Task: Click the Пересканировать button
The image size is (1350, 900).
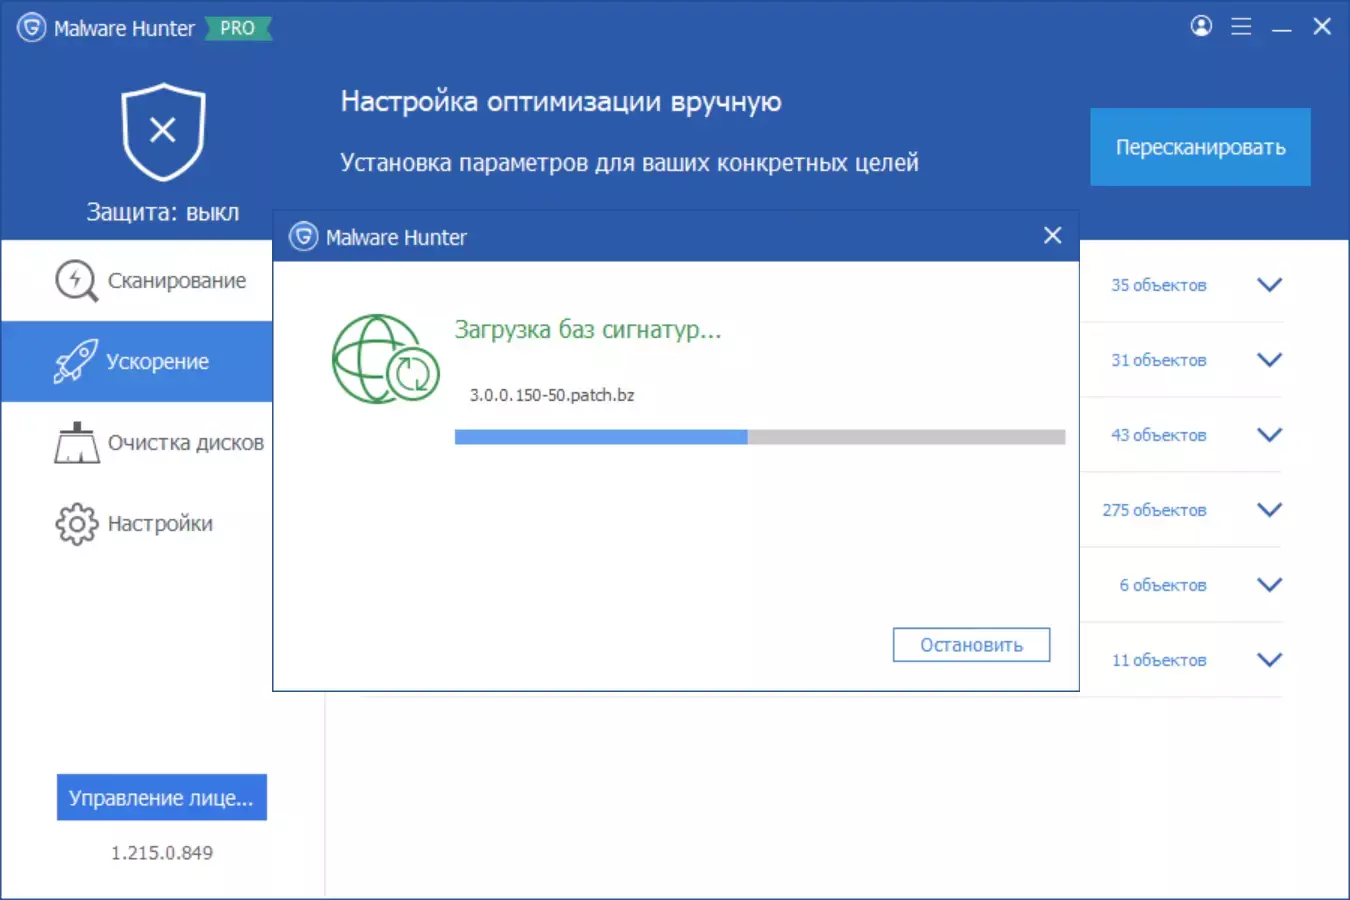Action: click(1200, 147)
